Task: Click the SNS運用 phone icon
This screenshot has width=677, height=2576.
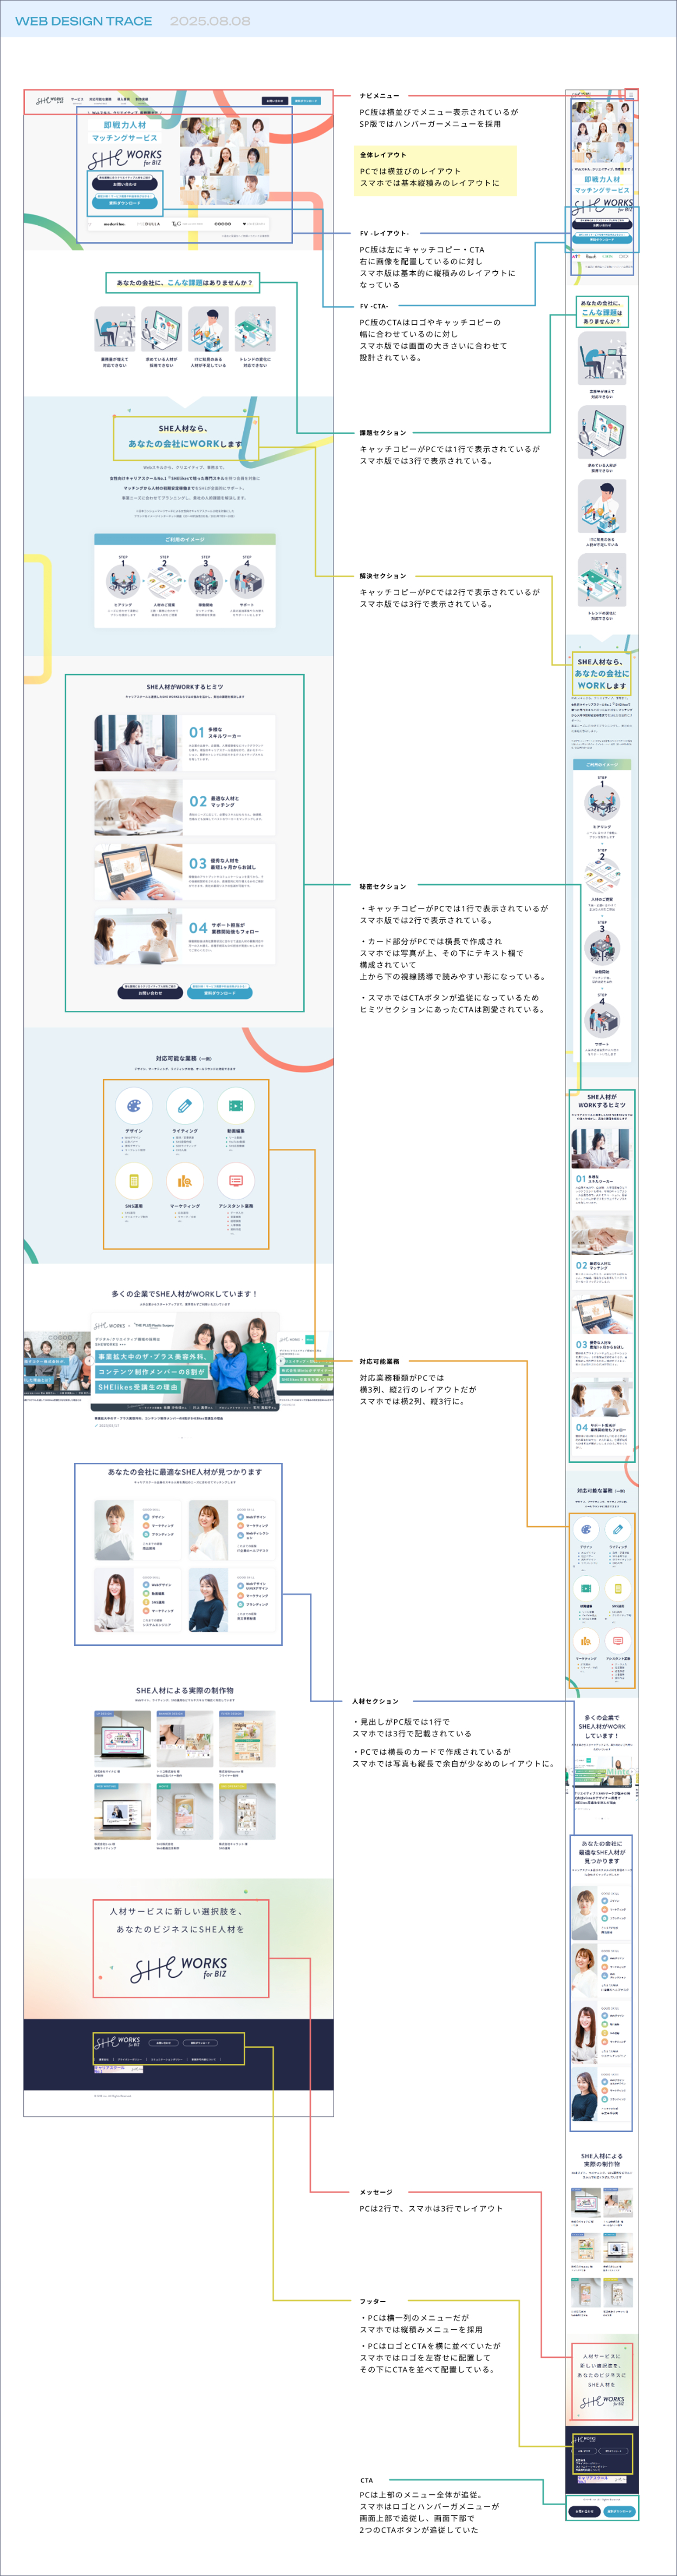Action: (134, 1181)
